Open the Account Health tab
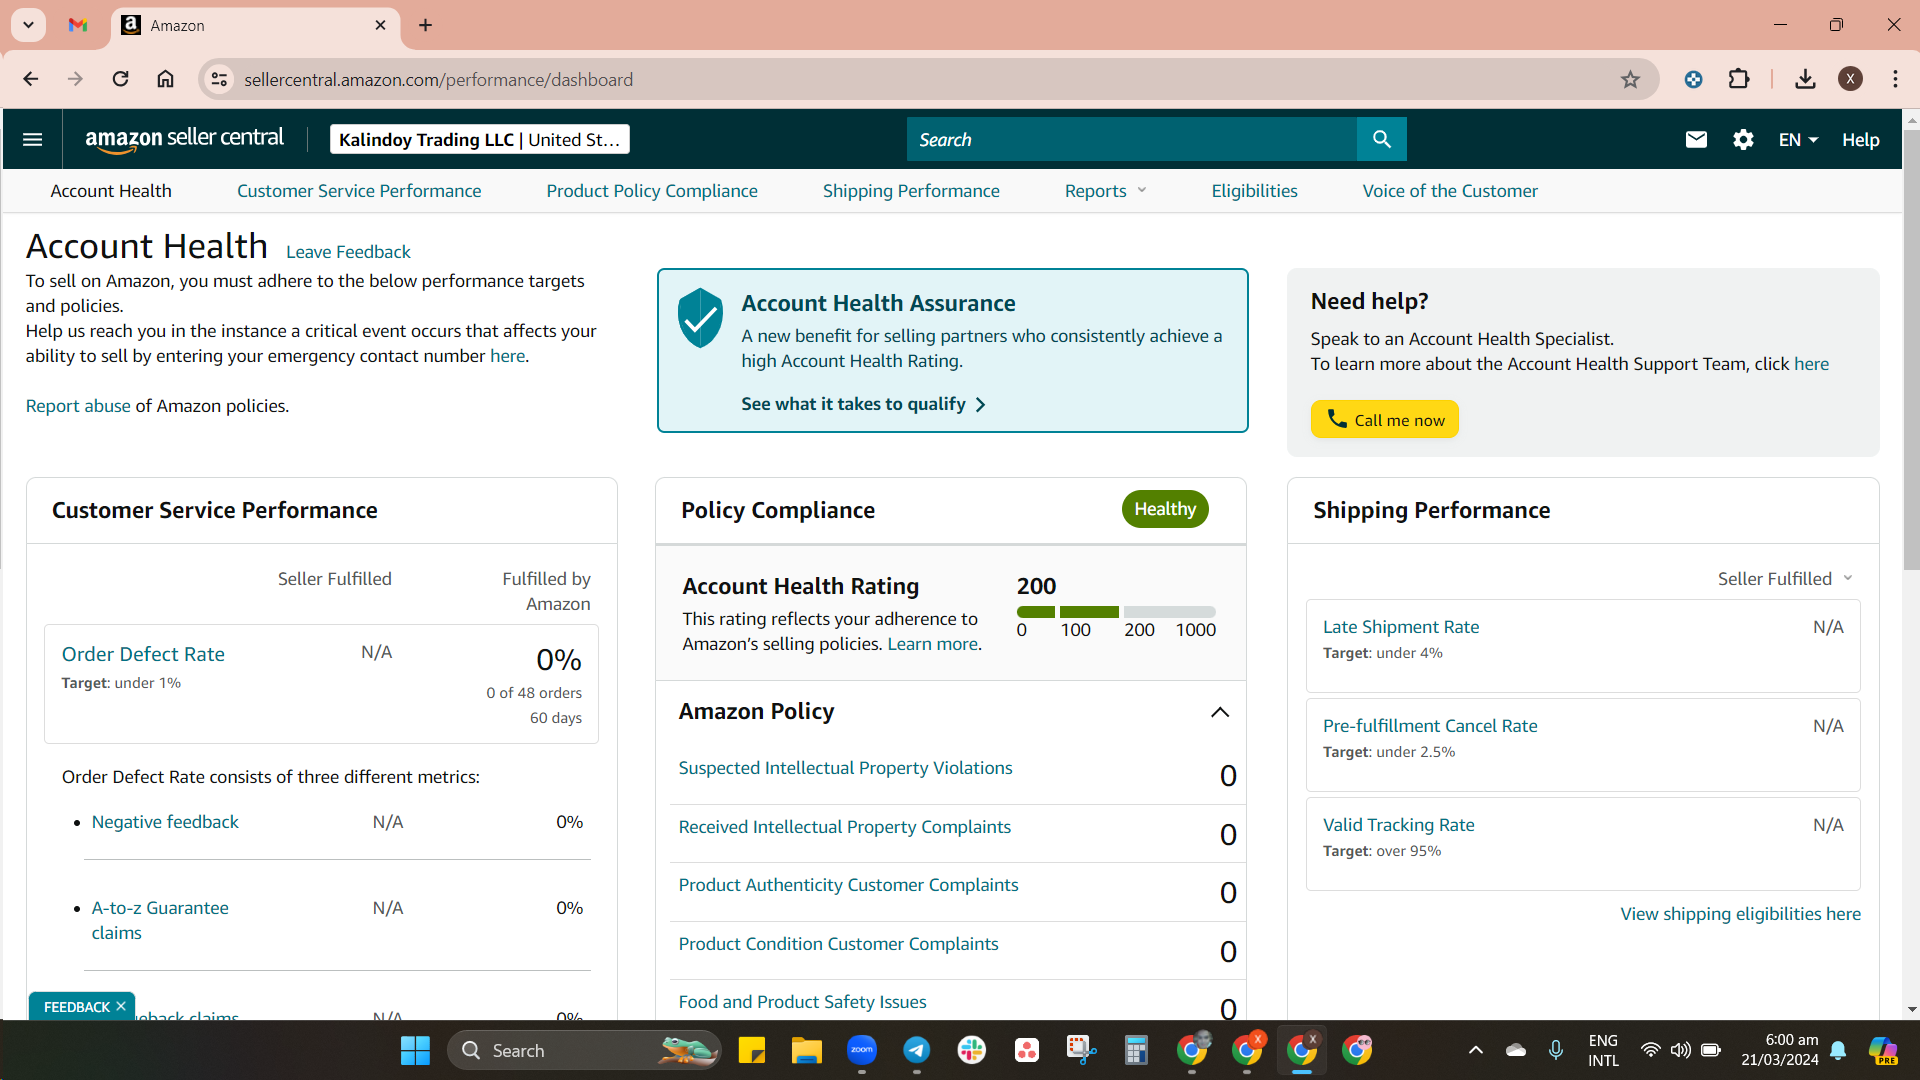 coord(111,191)
